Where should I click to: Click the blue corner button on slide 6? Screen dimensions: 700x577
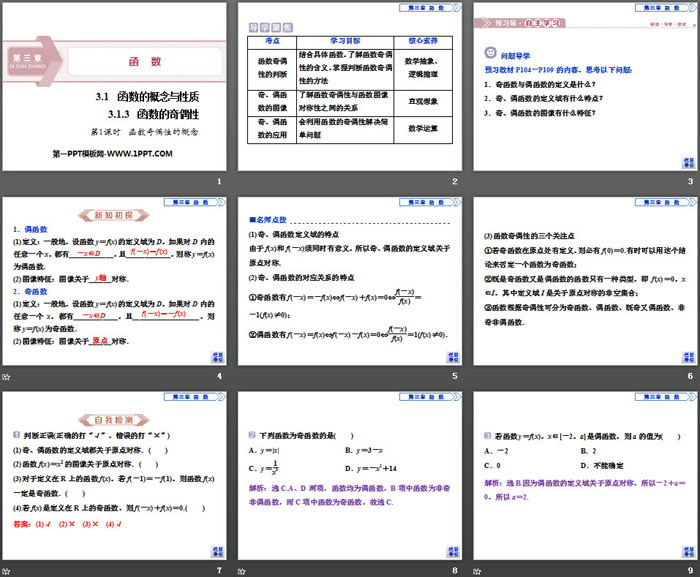pos(688,357)
